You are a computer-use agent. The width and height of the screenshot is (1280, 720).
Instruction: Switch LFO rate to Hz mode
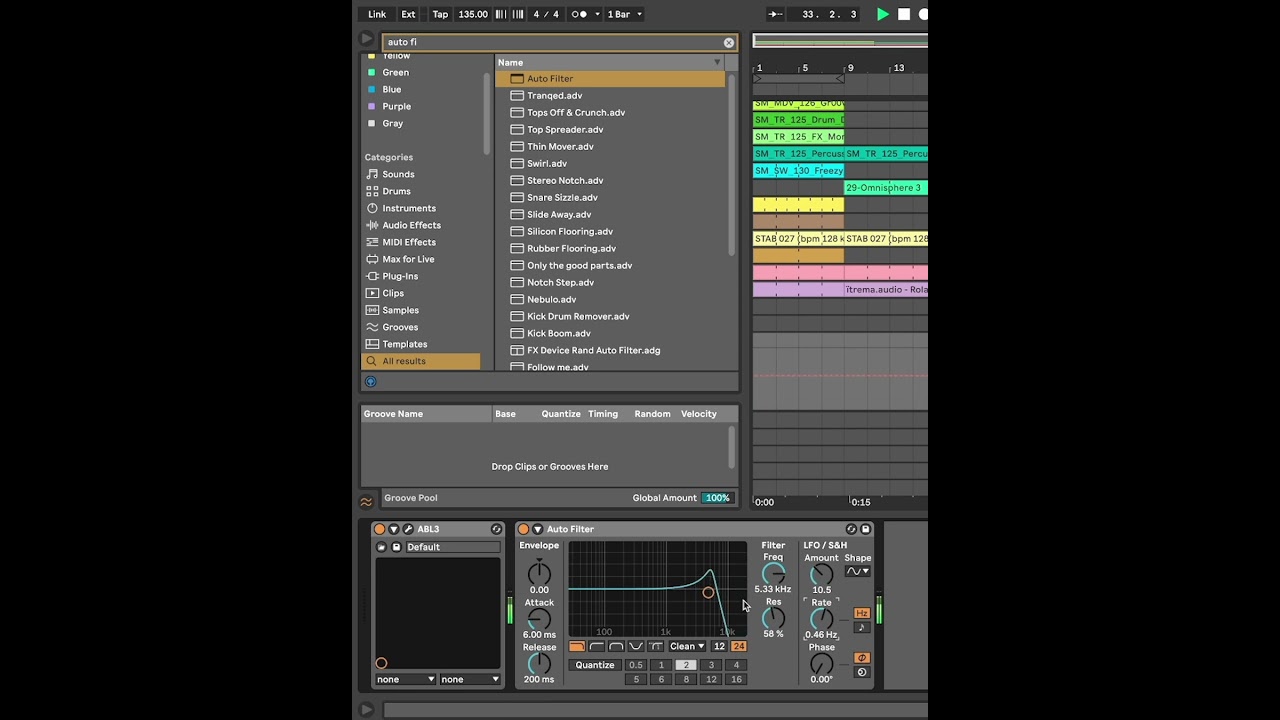861,613
